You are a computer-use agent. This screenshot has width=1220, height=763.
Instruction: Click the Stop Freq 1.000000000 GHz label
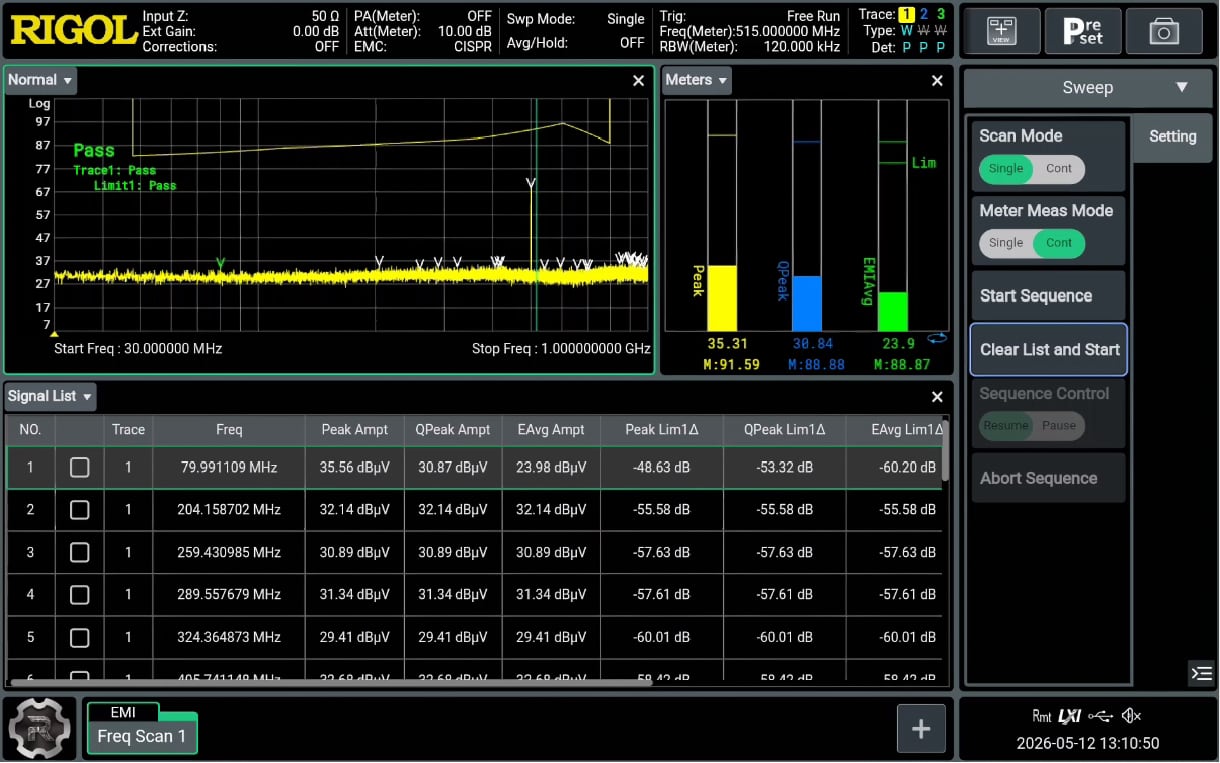coord(561,349)
